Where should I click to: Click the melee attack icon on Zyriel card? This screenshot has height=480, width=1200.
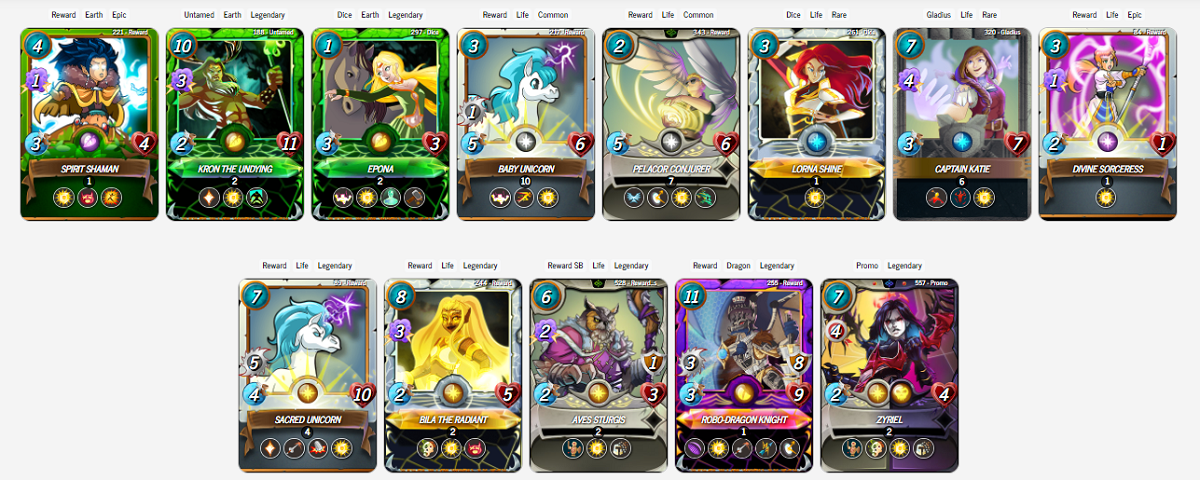[838, 331]
